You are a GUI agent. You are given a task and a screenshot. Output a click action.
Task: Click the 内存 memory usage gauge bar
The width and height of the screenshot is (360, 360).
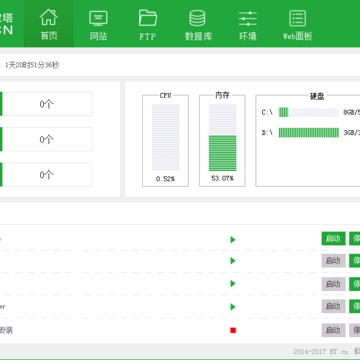pyautogui.click(x=222, y=137)
